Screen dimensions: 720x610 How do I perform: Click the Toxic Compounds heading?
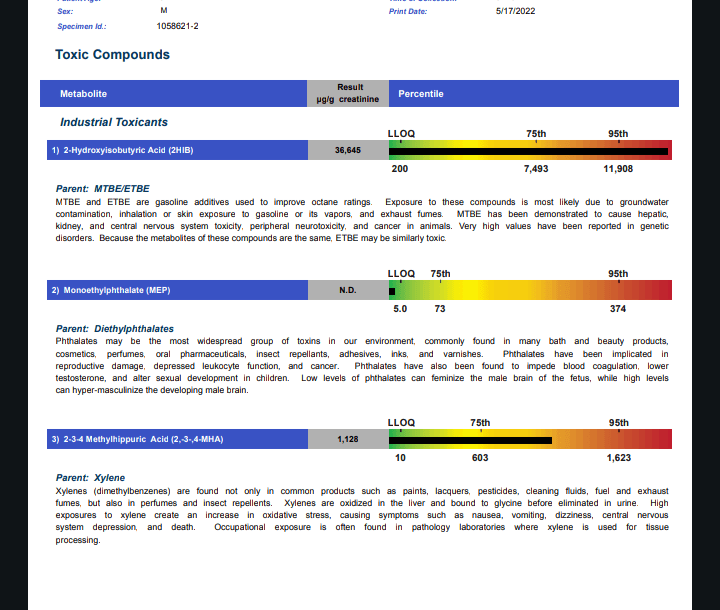112,55
